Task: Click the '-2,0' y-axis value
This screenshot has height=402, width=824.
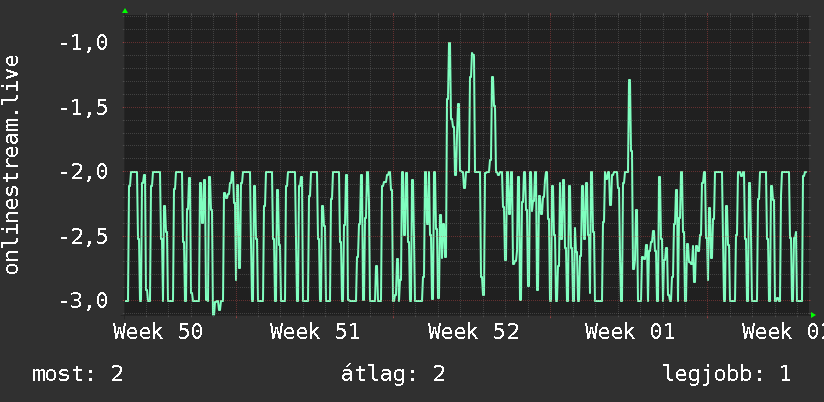Action: [84, 172]
